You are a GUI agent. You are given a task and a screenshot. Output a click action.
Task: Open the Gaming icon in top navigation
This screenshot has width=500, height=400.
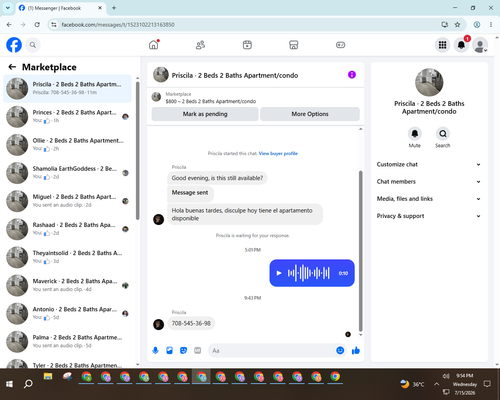click(x=340, y=45)
